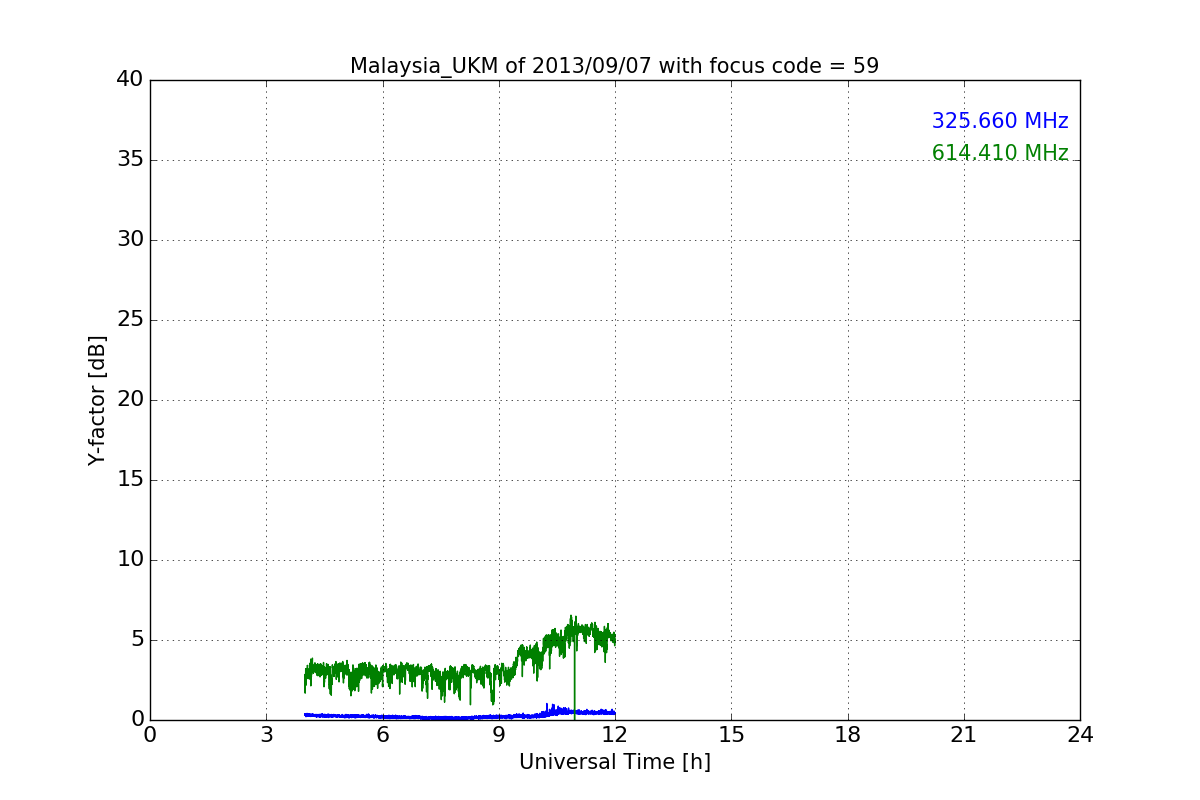Click the y-axis tick label 30
The width and height of the screenshot is (1200, 800).
[x=130, y=240]
